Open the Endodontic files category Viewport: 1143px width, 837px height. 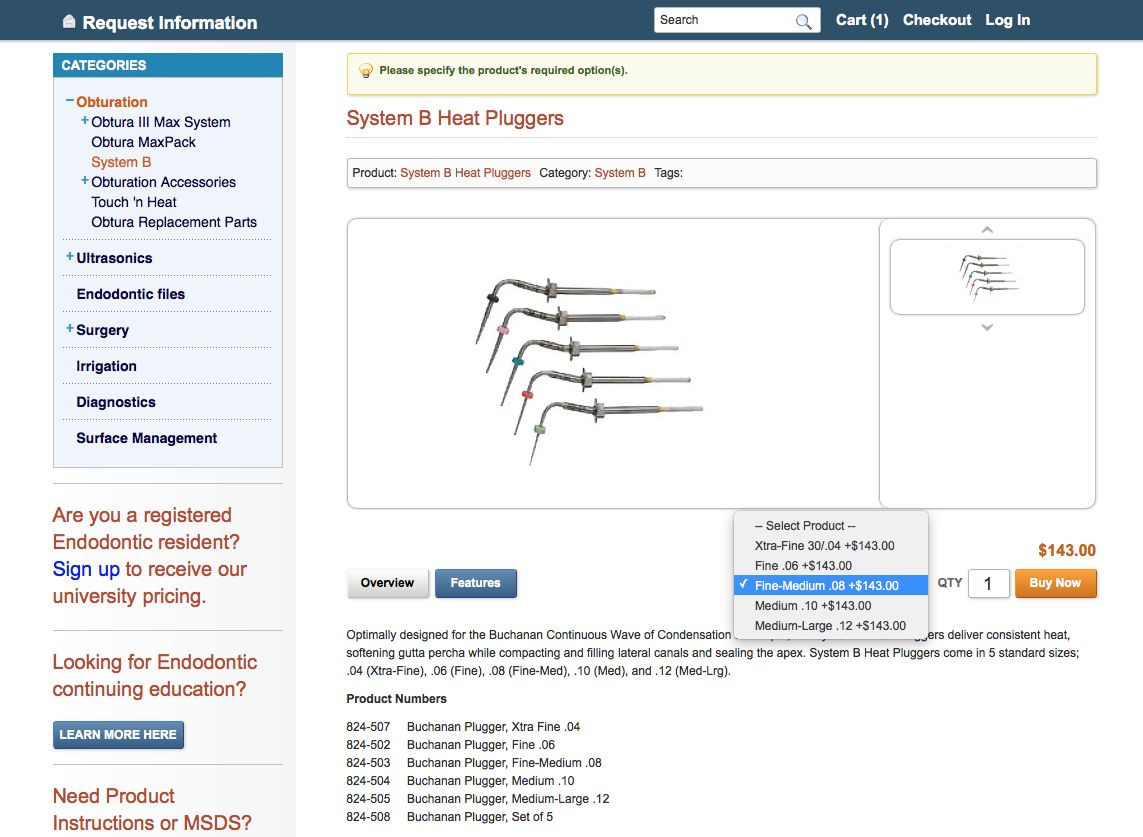coord(130,294)
